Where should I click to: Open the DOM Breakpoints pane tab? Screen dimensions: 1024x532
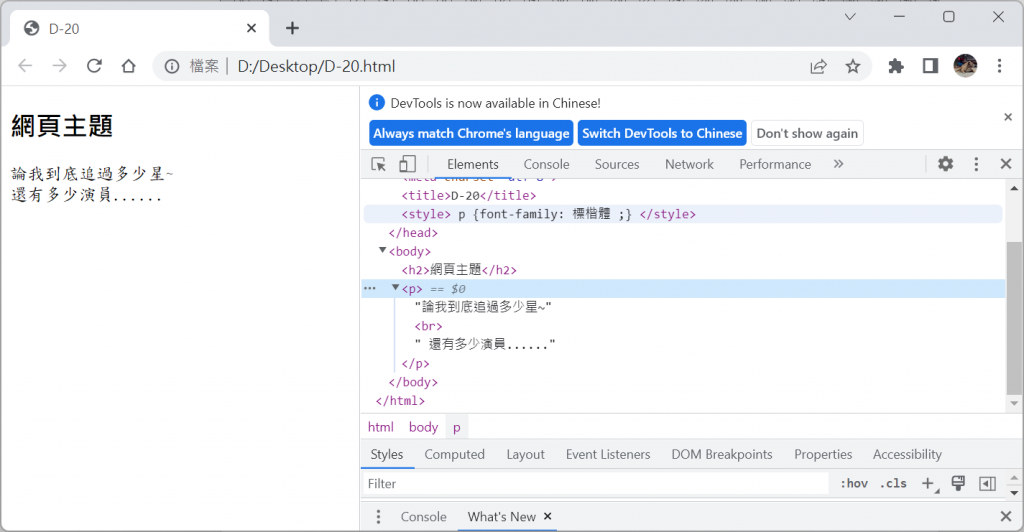point(722,454)
